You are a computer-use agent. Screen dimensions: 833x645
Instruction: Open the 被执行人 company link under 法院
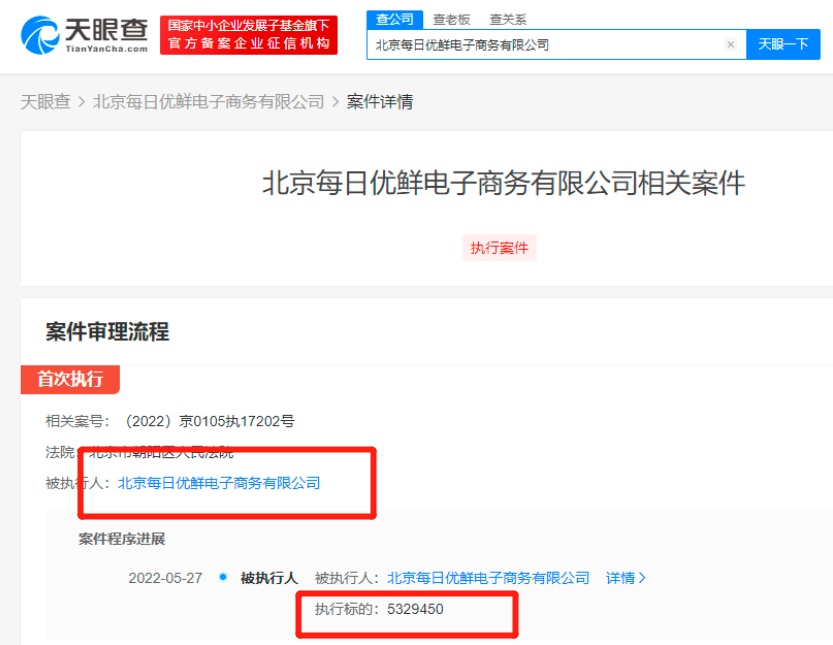pos(219,483)
